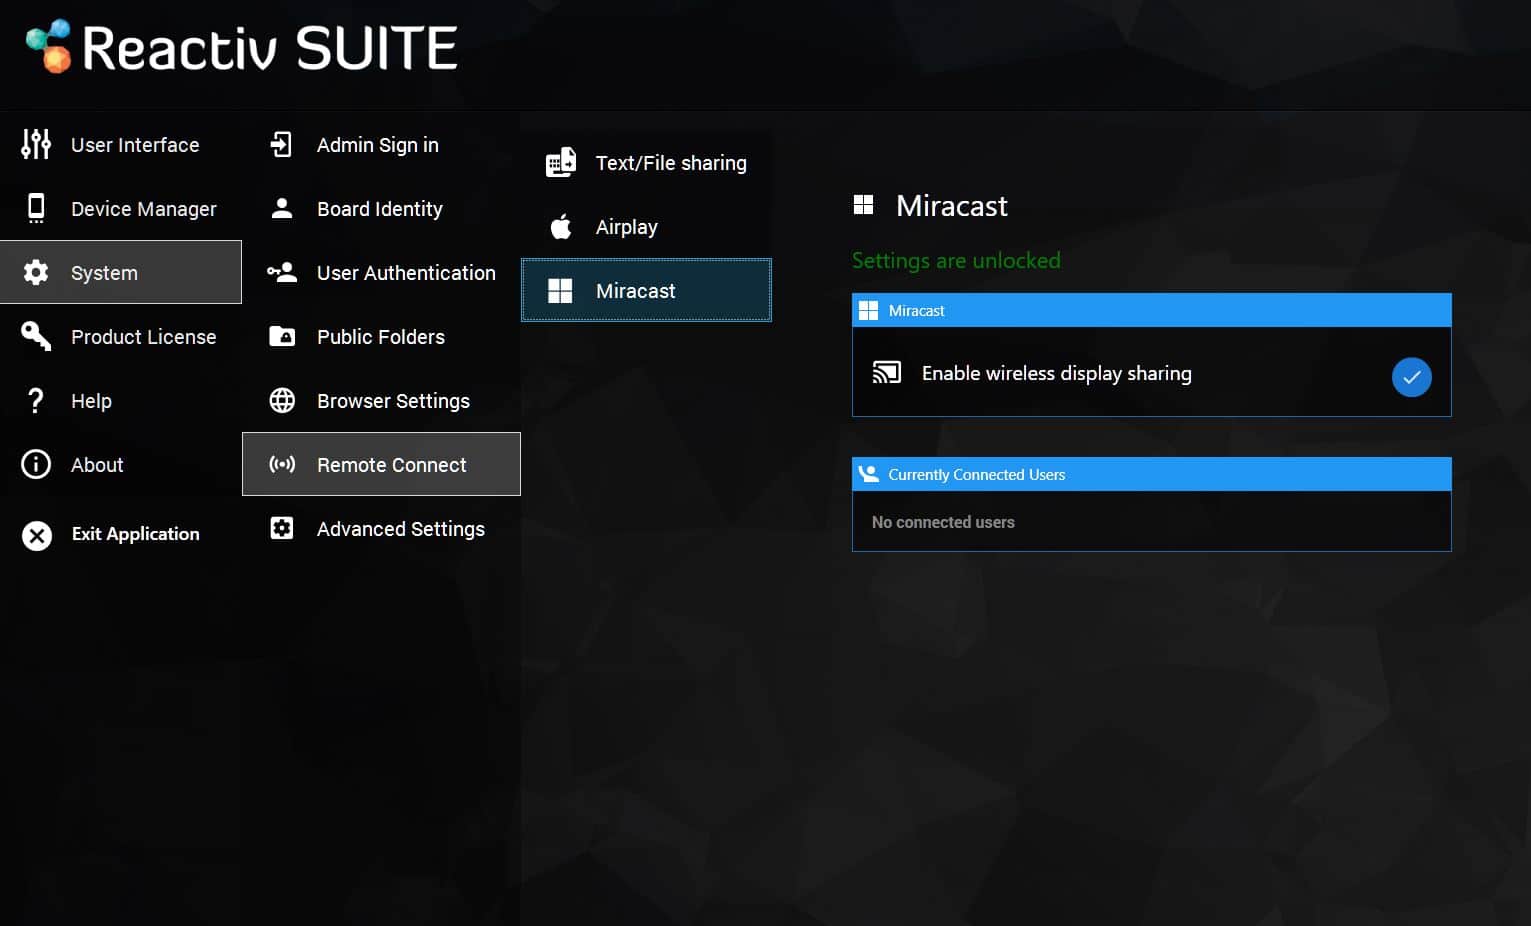The height and width of the screenshot is (926, 1531).
Task: Open the About page
Action: click(121, 464)
